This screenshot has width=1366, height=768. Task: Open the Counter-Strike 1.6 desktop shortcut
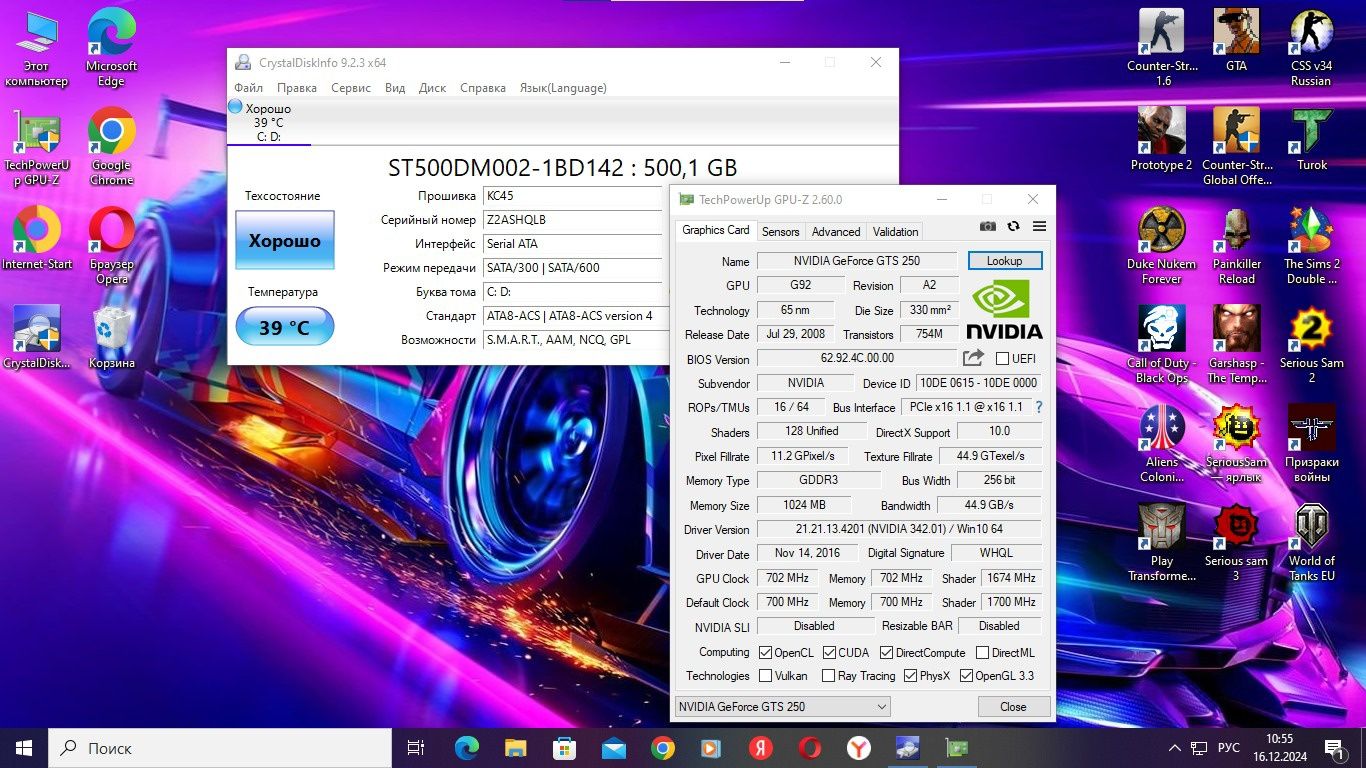pos(1163,47)
